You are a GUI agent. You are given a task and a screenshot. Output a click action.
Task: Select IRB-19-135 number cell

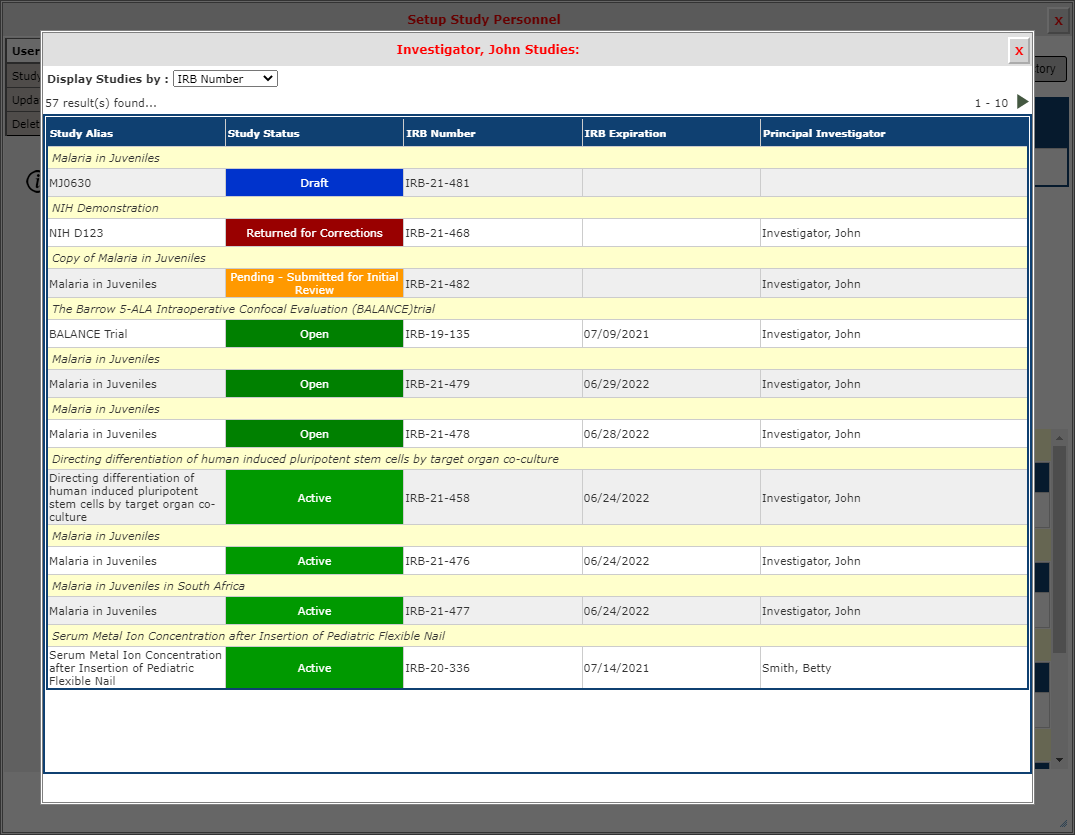click(492, 334)
